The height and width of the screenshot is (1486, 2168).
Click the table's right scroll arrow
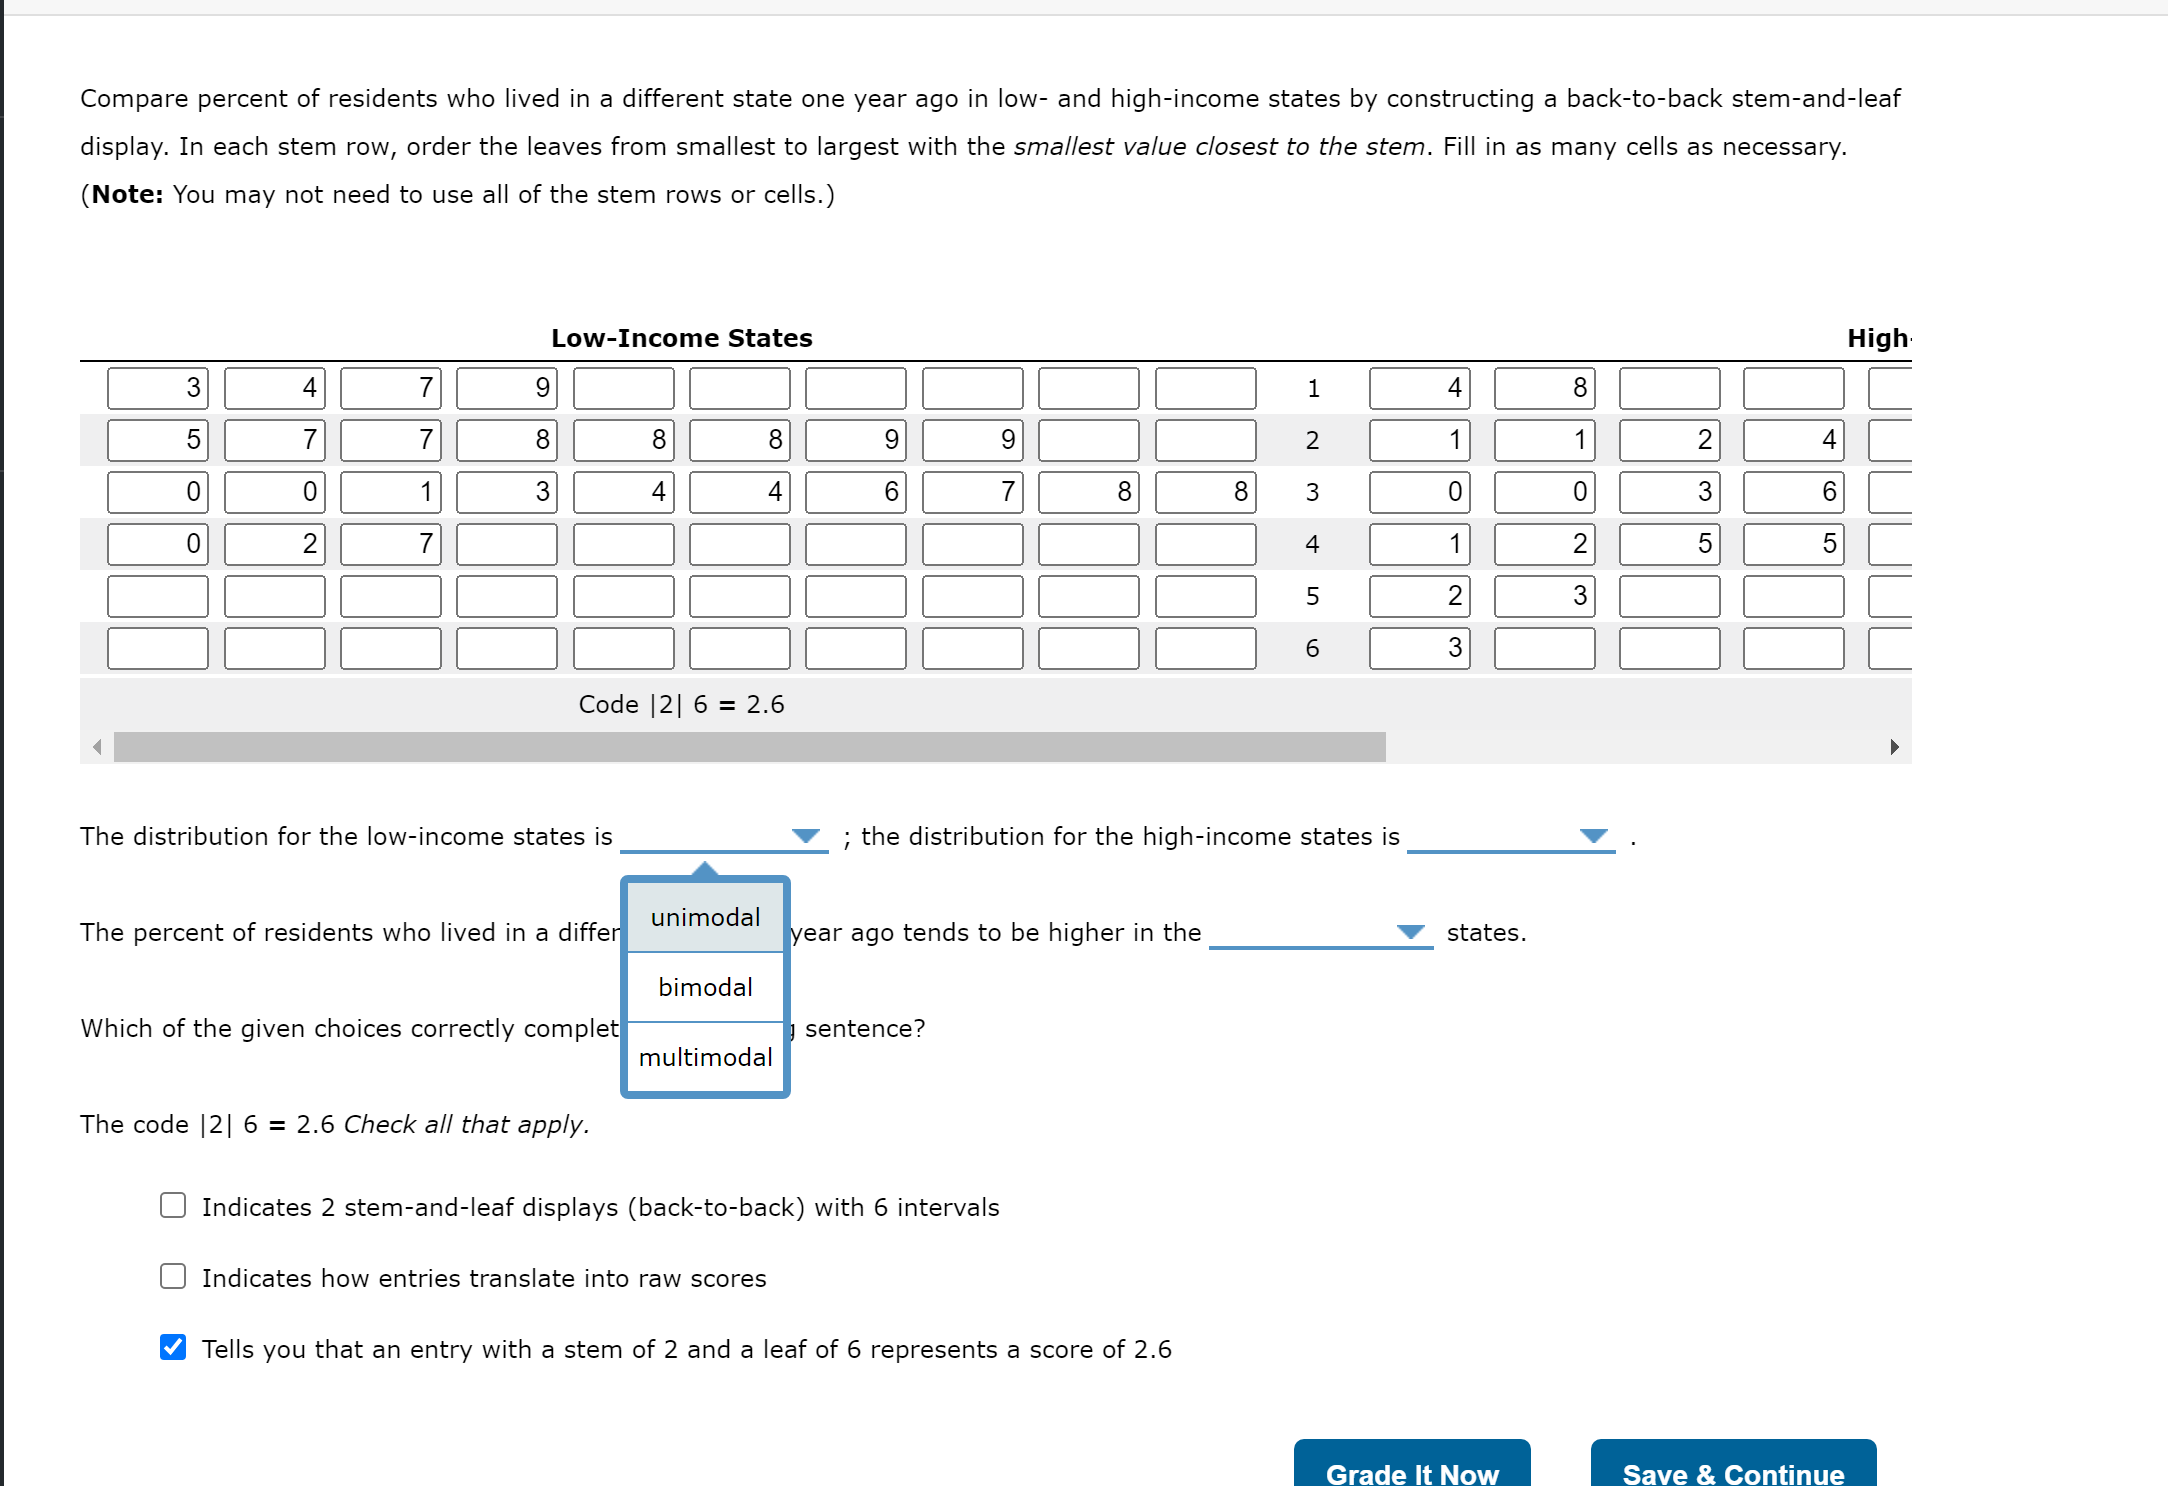pos(1894,747)
